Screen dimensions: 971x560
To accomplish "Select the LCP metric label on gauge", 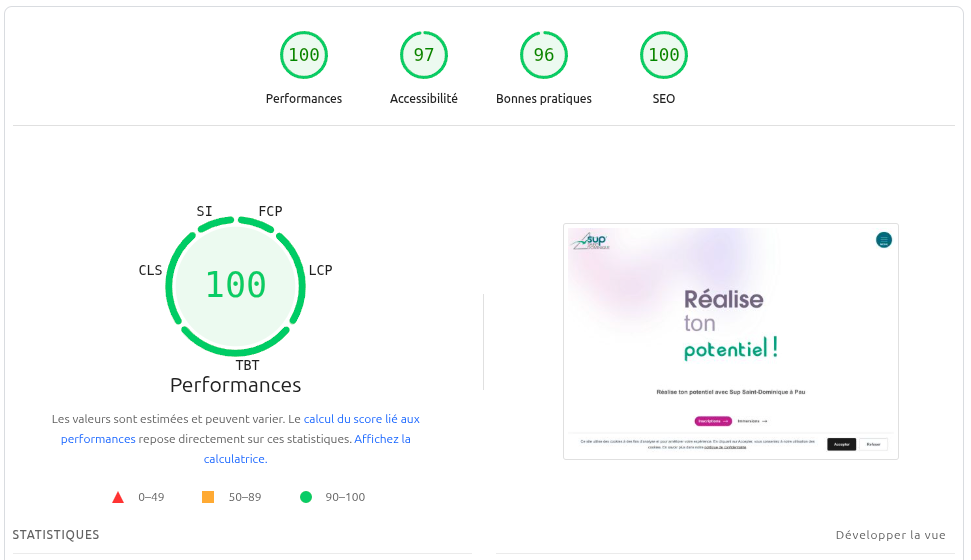I will 321,270.
